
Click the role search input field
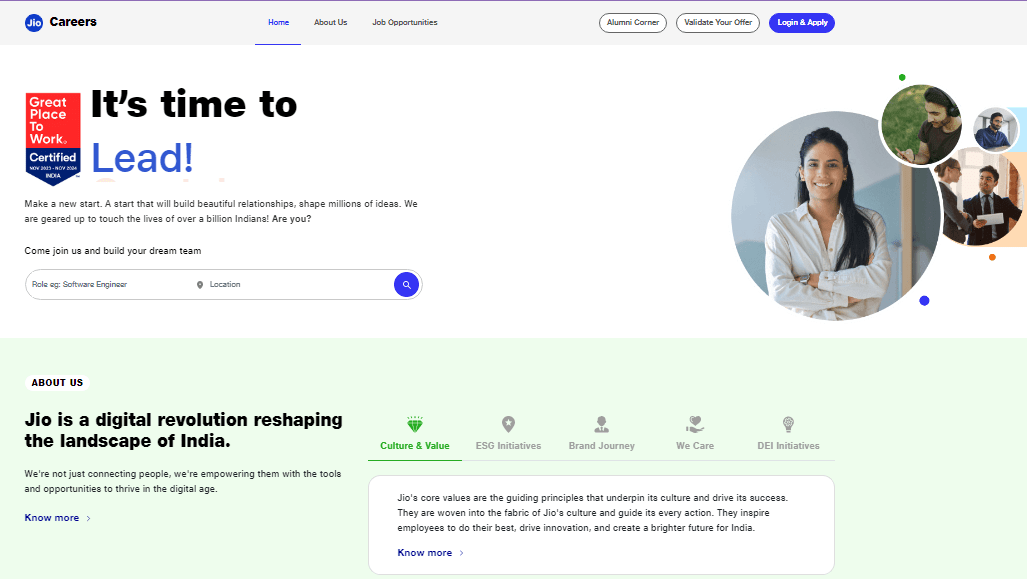click(x=110, y=284)
